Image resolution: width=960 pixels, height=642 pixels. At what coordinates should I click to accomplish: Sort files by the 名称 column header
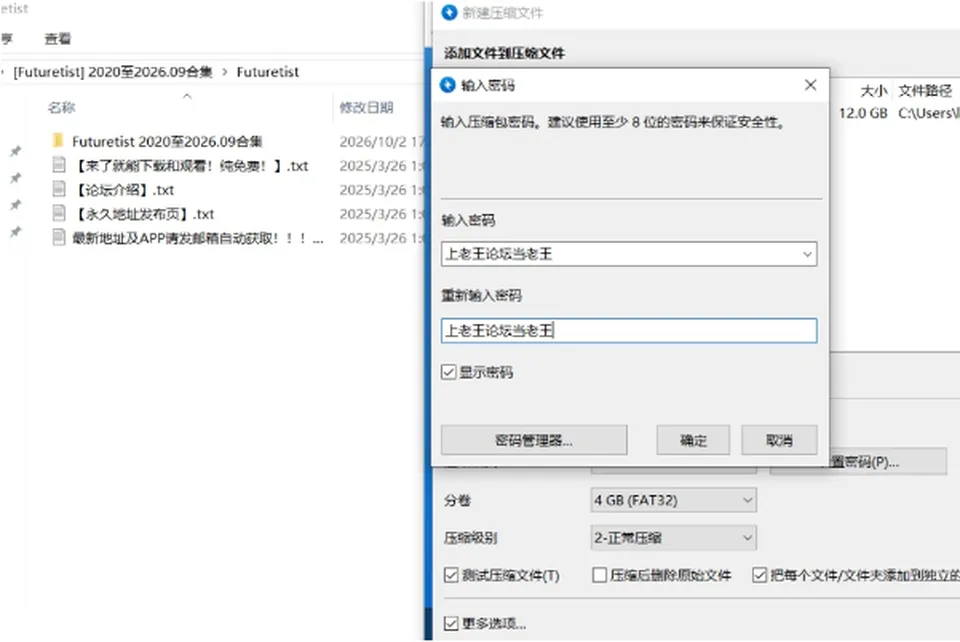click(61, 108)
